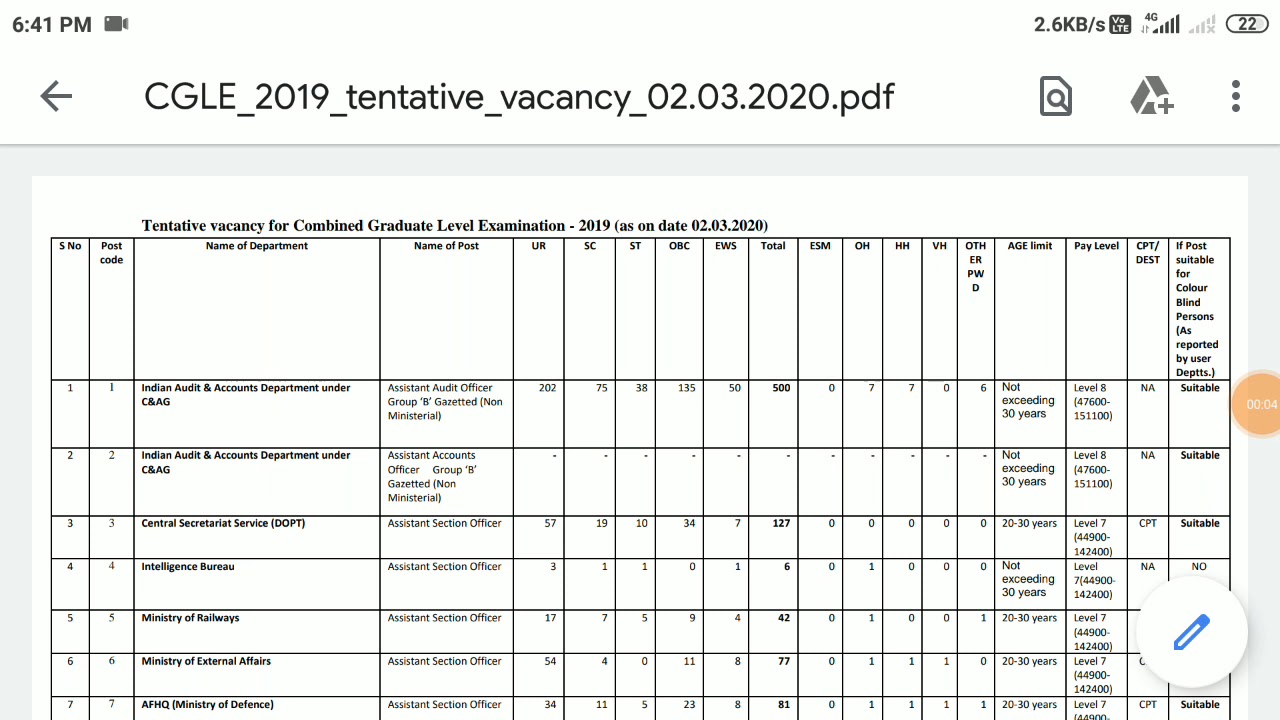Viewport: 1280px width, 720px height.
Task: Tap the 'Name of Post' column header
Action: pos(446,246)
